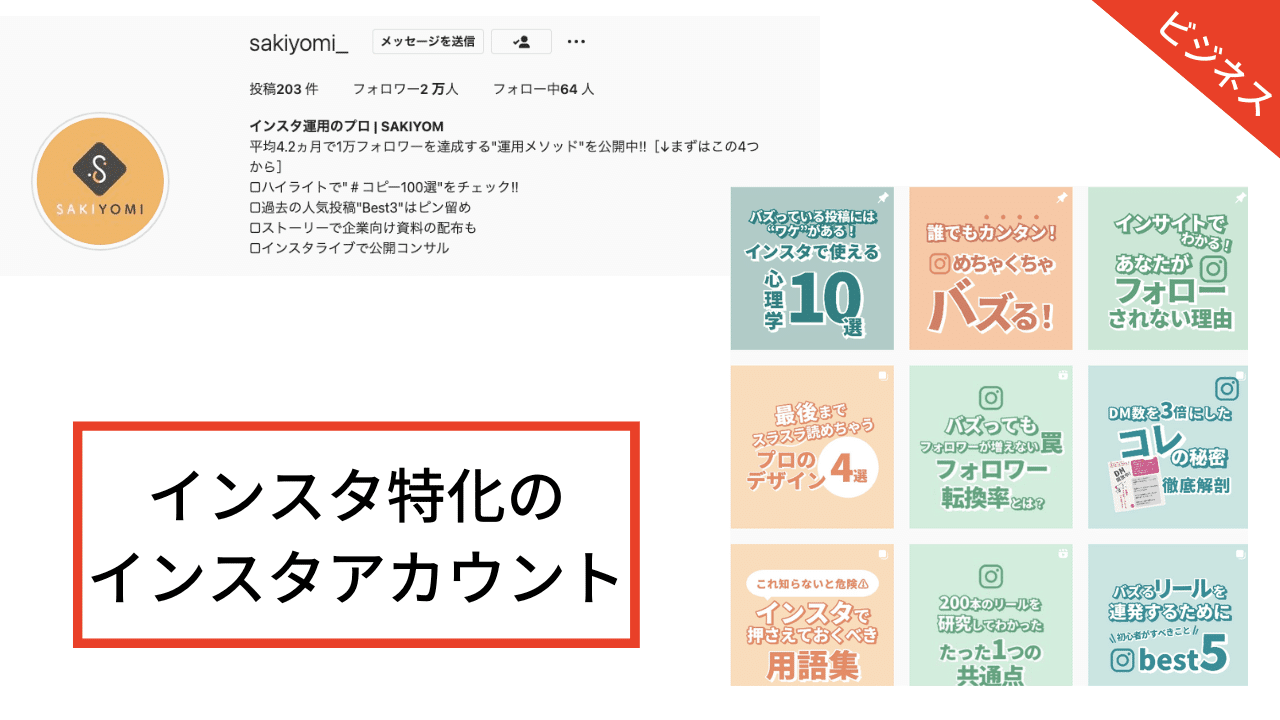Click the pin icon on フォローされない理由 post
This screenshot has height=720, width=1280.
tap(1239, 198)
